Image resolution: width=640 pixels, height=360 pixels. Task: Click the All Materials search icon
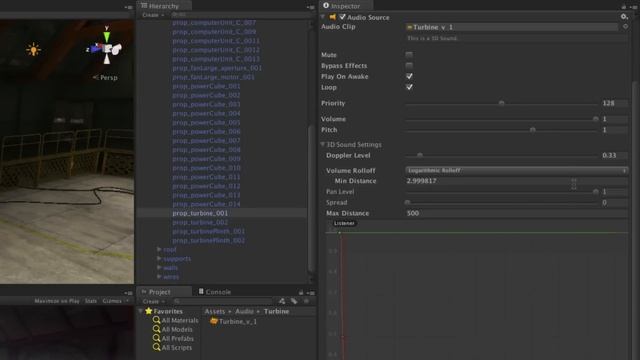156,320
